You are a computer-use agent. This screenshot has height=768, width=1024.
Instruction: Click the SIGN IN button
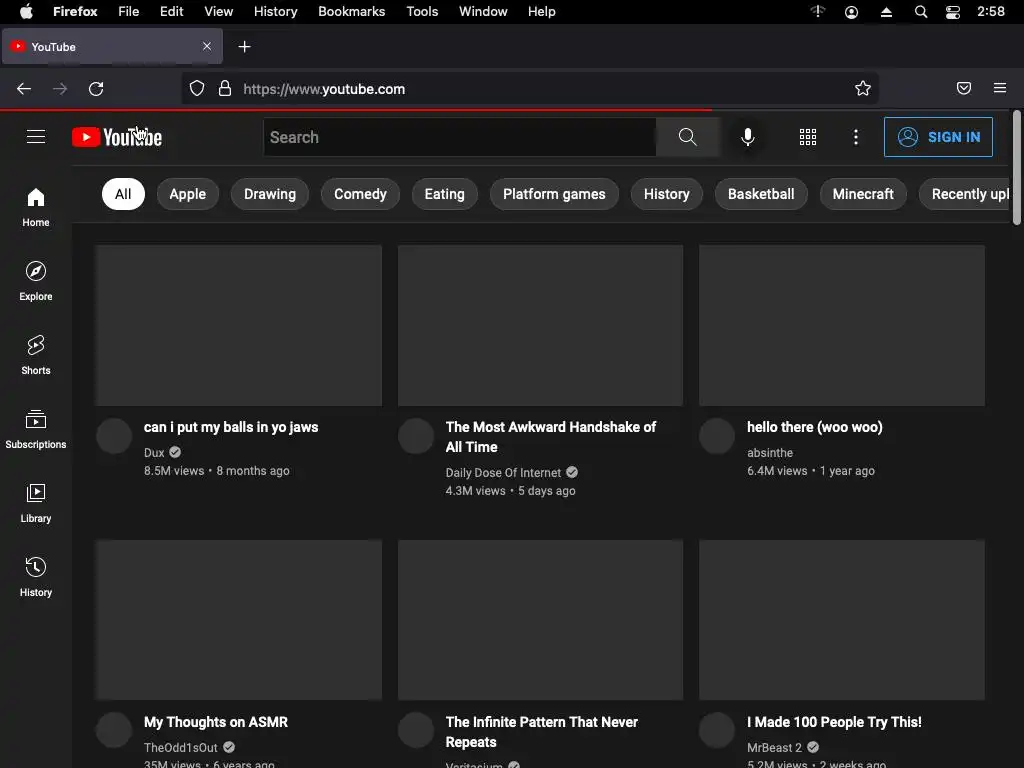[938, 137]
